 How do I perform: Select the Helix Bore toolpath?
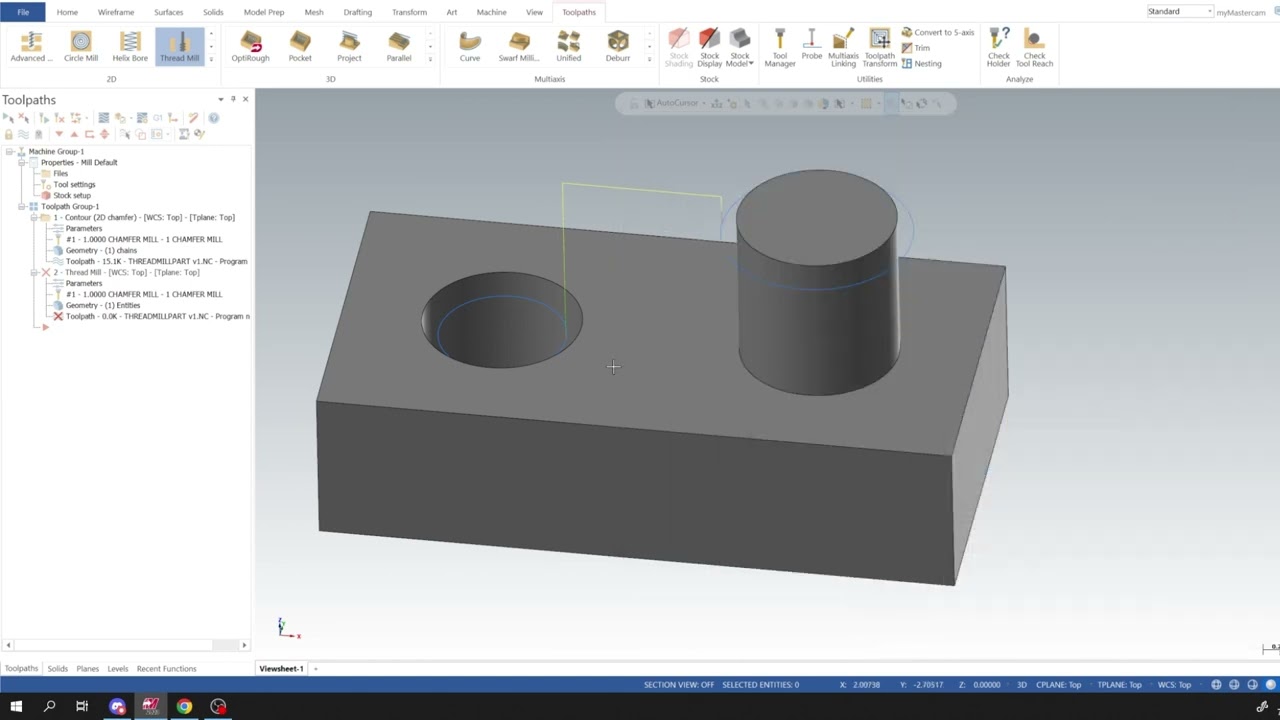tap(130, 47)
